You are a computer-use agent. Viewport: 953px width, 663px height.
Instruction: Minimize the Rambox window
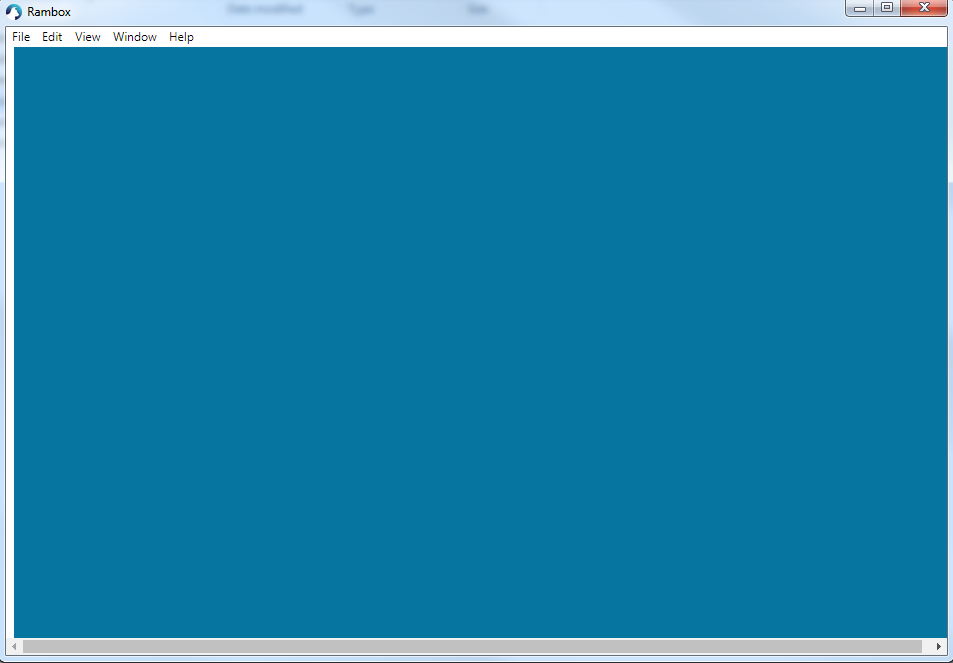[859, 8]
